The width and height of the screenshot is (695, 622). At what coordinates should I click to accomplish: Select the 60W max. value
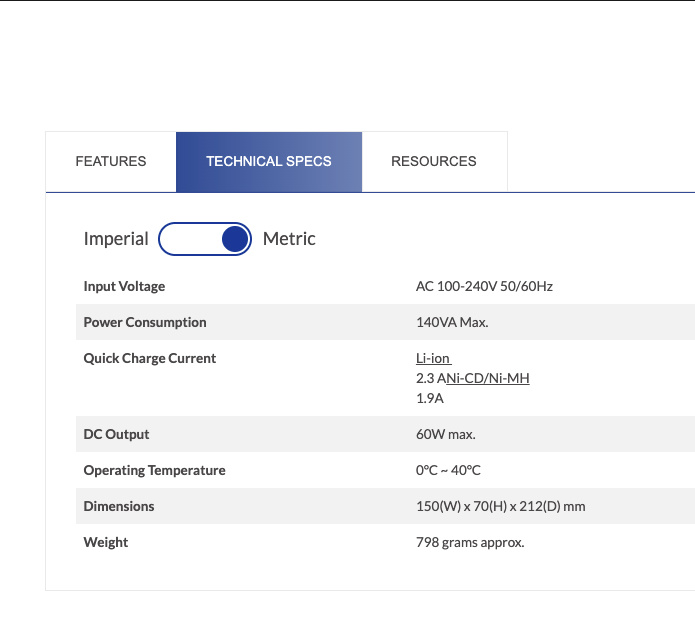tap(445, 434)
